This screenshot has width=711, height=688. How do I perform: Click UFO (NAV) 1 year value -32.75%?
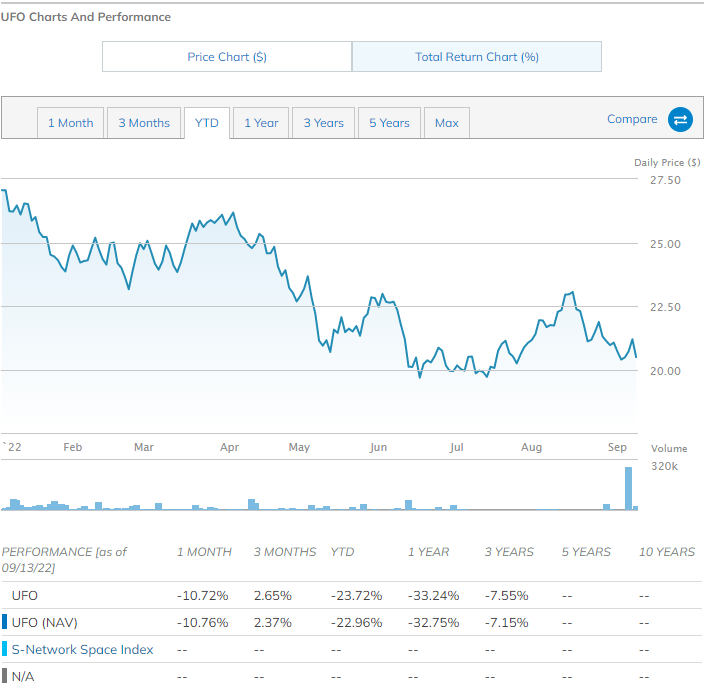point(433,622)
